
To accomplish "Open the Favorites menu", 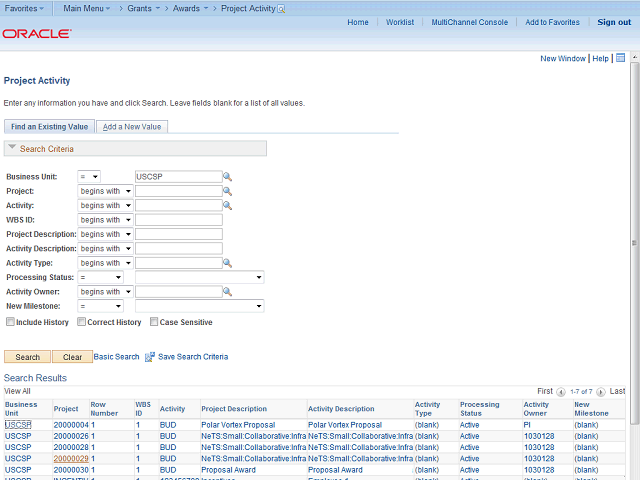I will click(24, 9).
